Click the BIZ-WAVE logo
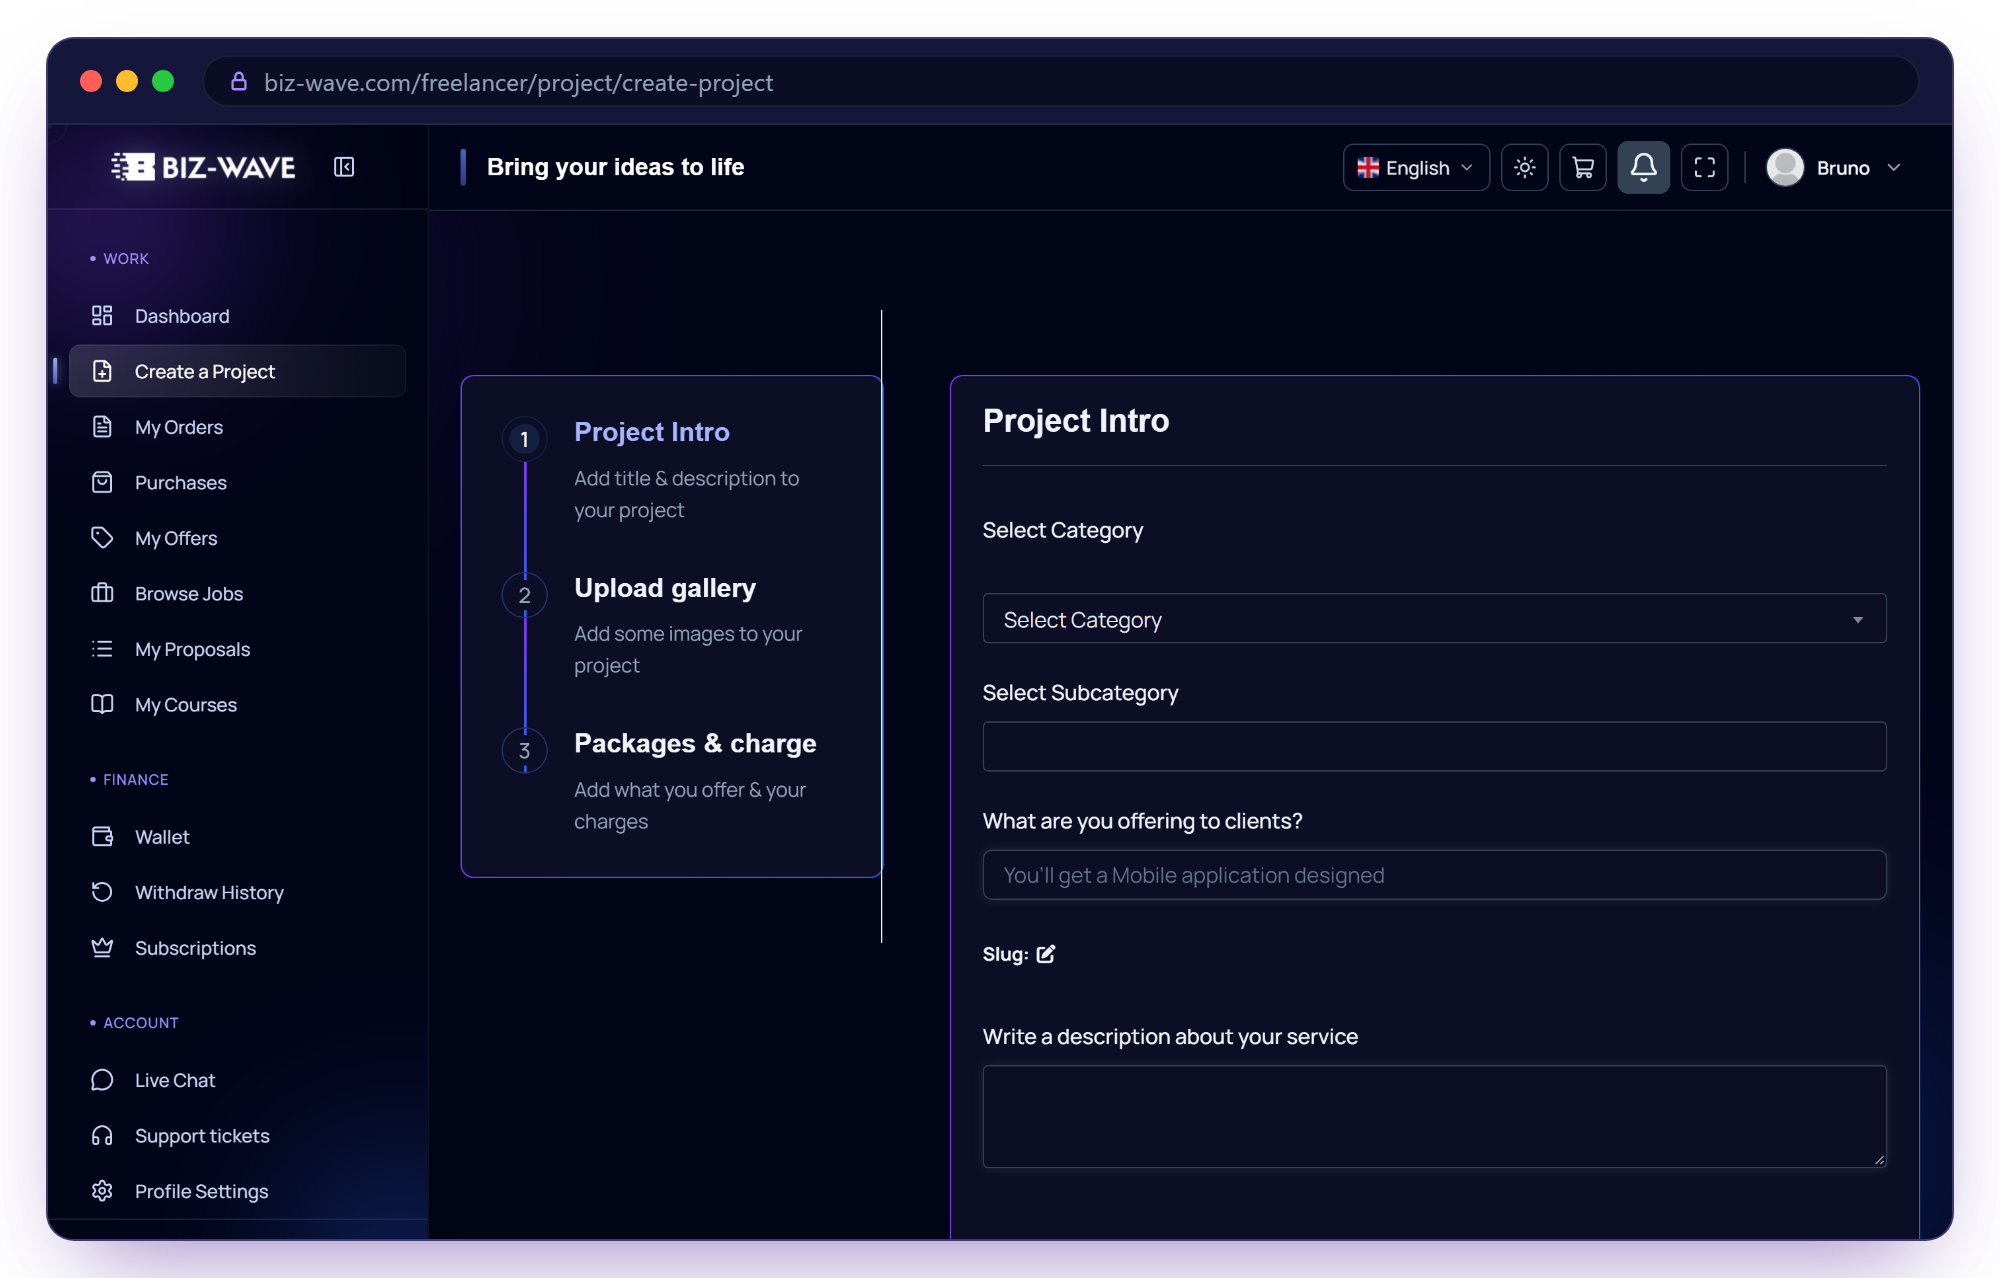 point(203,167)
